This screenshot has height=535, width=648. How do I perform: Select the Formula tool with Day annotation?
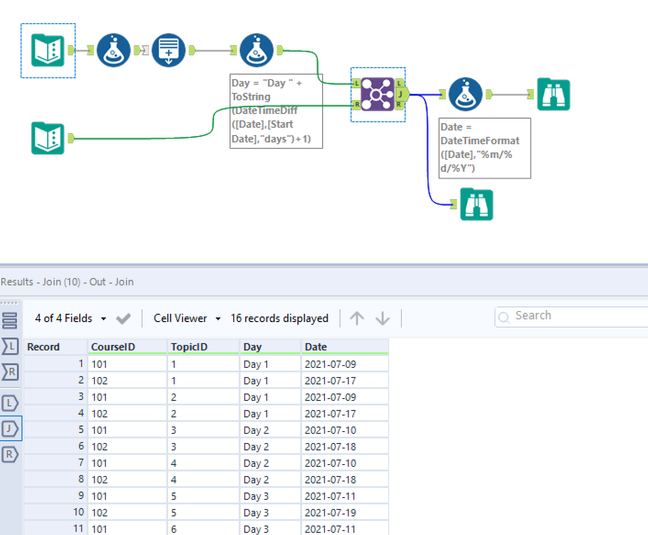coord(257,50)
